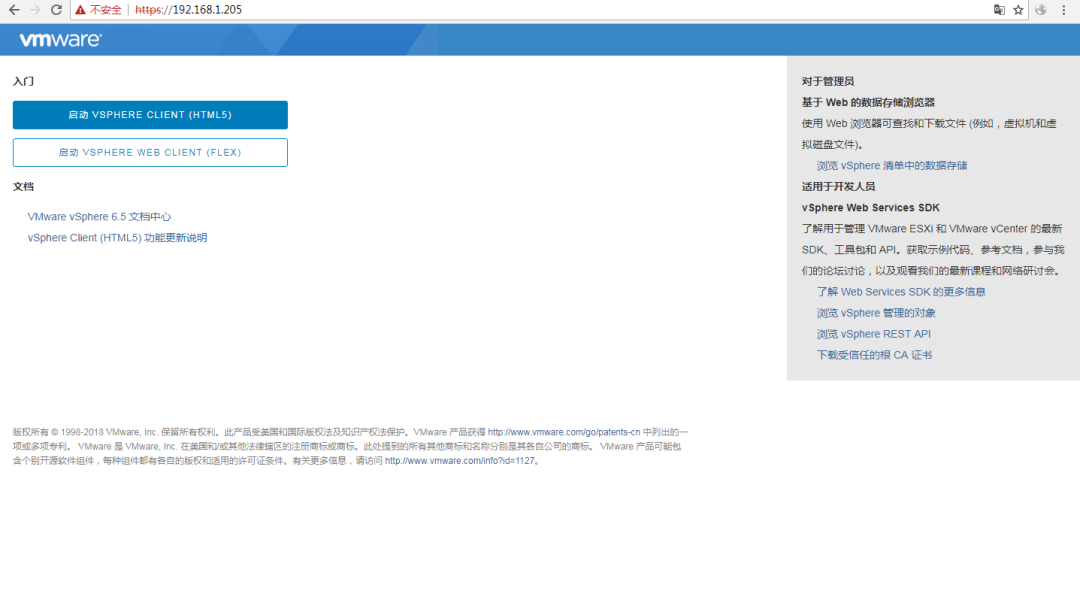Click the VMware logo in the header
Screen dimensions: 1080x606
[61, 40]
